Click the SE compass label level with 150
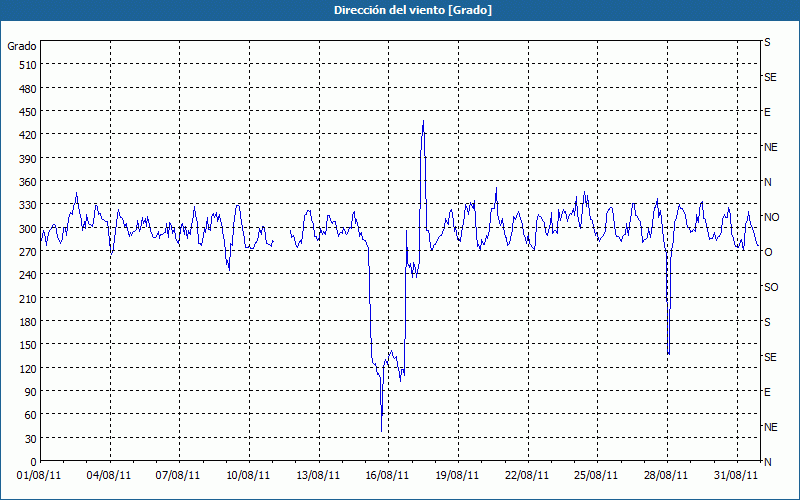800x500 pixels. 770,357
